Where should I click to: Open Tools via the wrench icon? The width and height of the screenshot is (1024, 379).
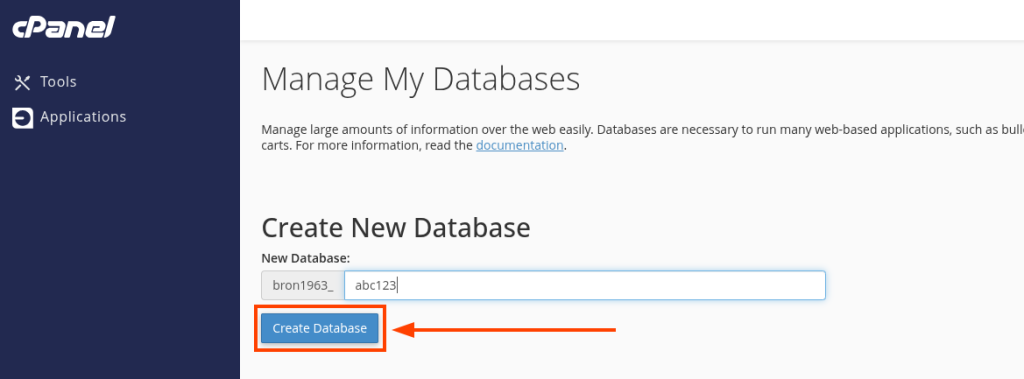pyautogui.click(x=23, y=82)
